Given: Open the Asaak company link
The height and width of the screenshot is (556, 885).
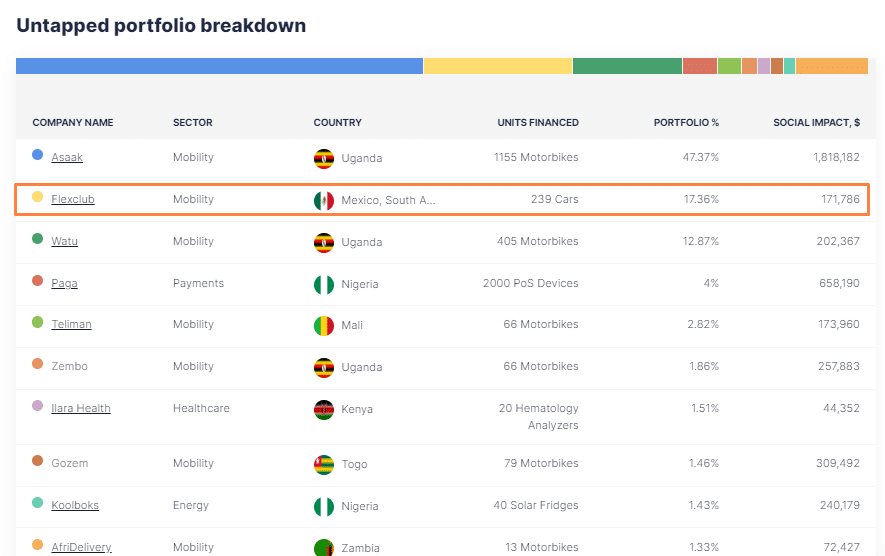Looking at the screenshot, I should [67, 157].
